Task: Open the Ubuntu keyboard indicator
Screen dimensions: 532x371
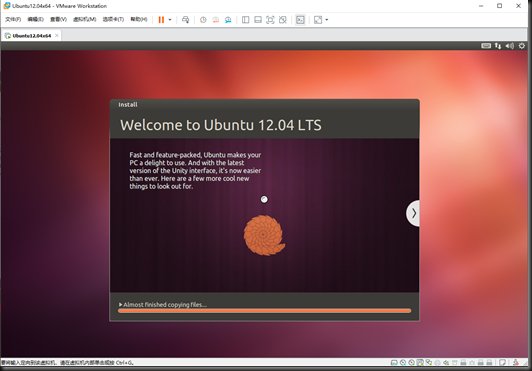Action: pos(486,46)
